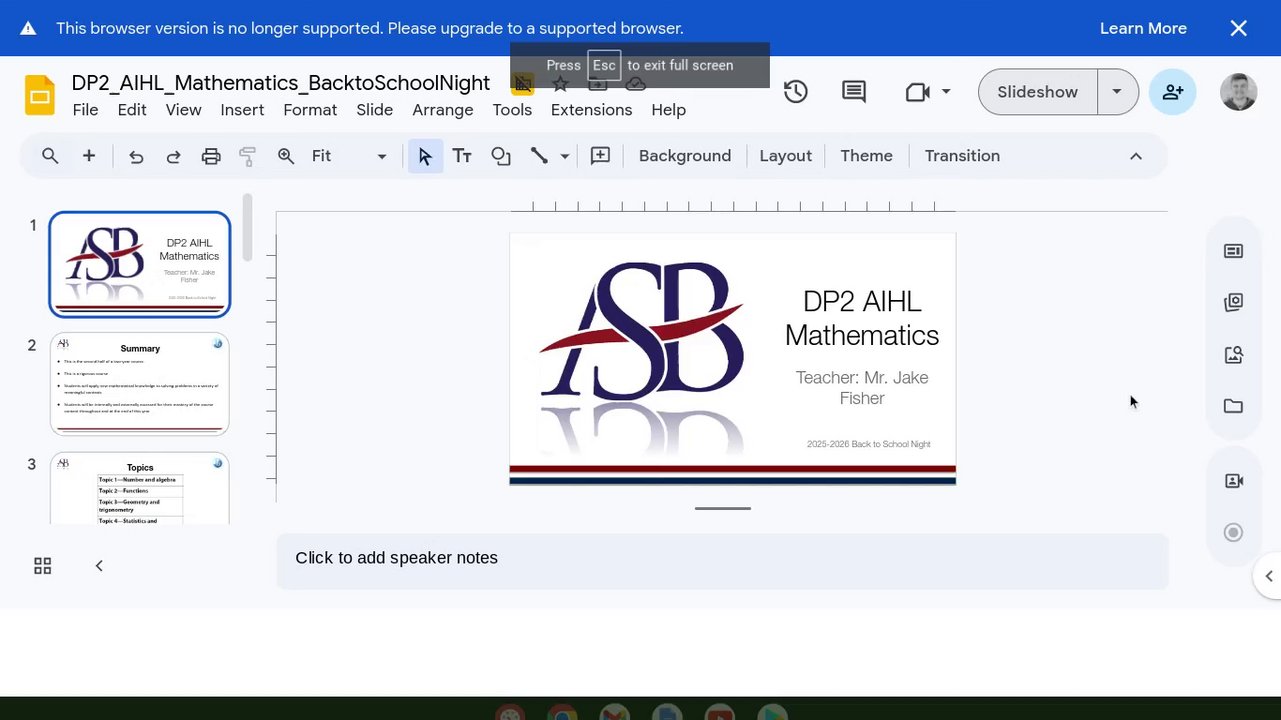Click the speaker notes field
Viewport: 1281px width, 720px height.
722,561
